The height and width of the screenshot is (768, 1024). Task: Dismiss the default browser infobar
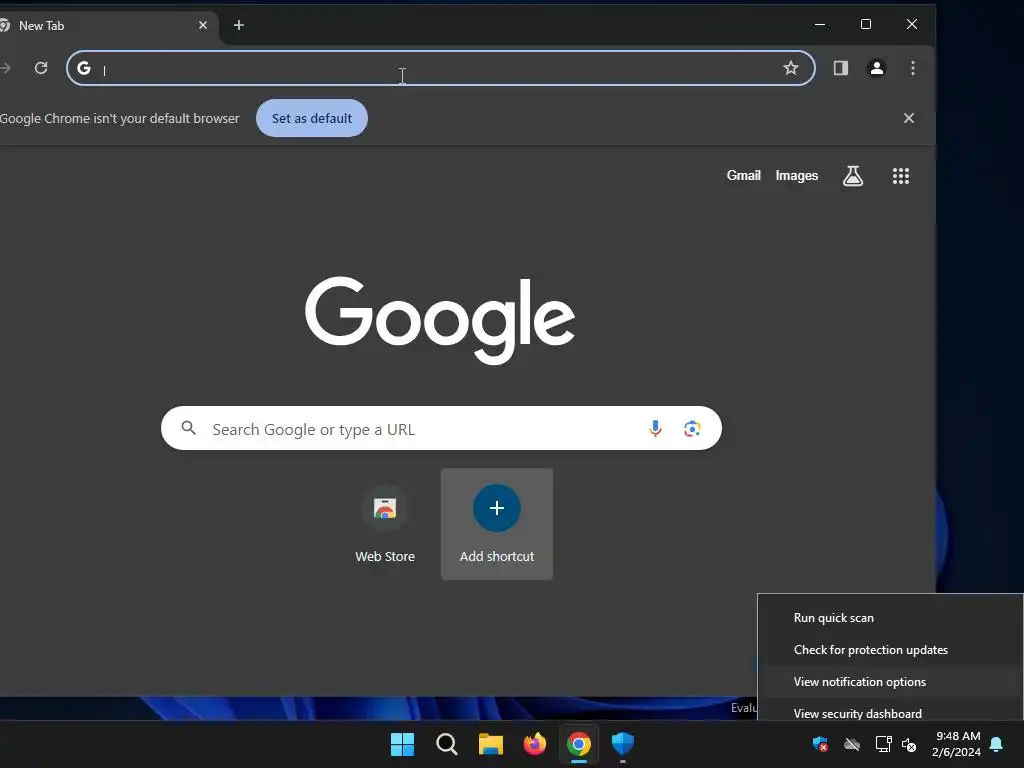tap(908, 118)
